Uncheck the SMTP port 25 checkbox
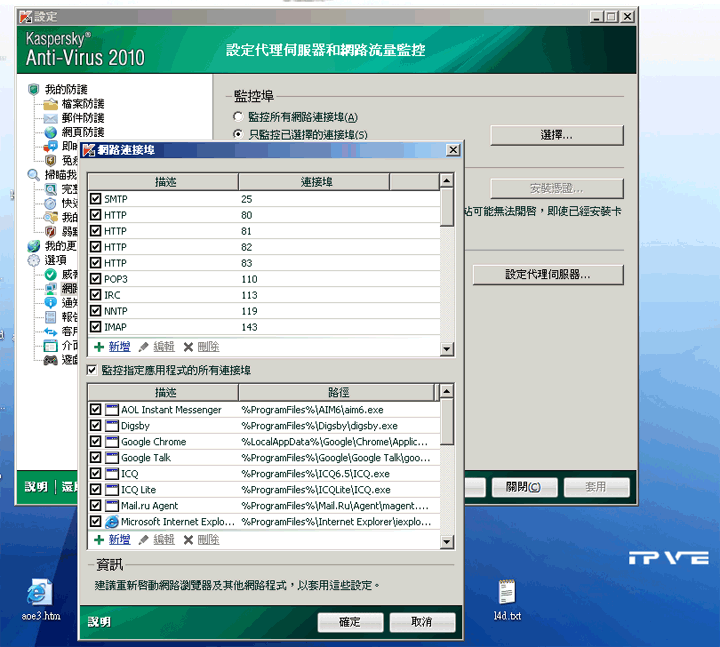The width and height of the screenshot is (720, 647). (96, 200)
